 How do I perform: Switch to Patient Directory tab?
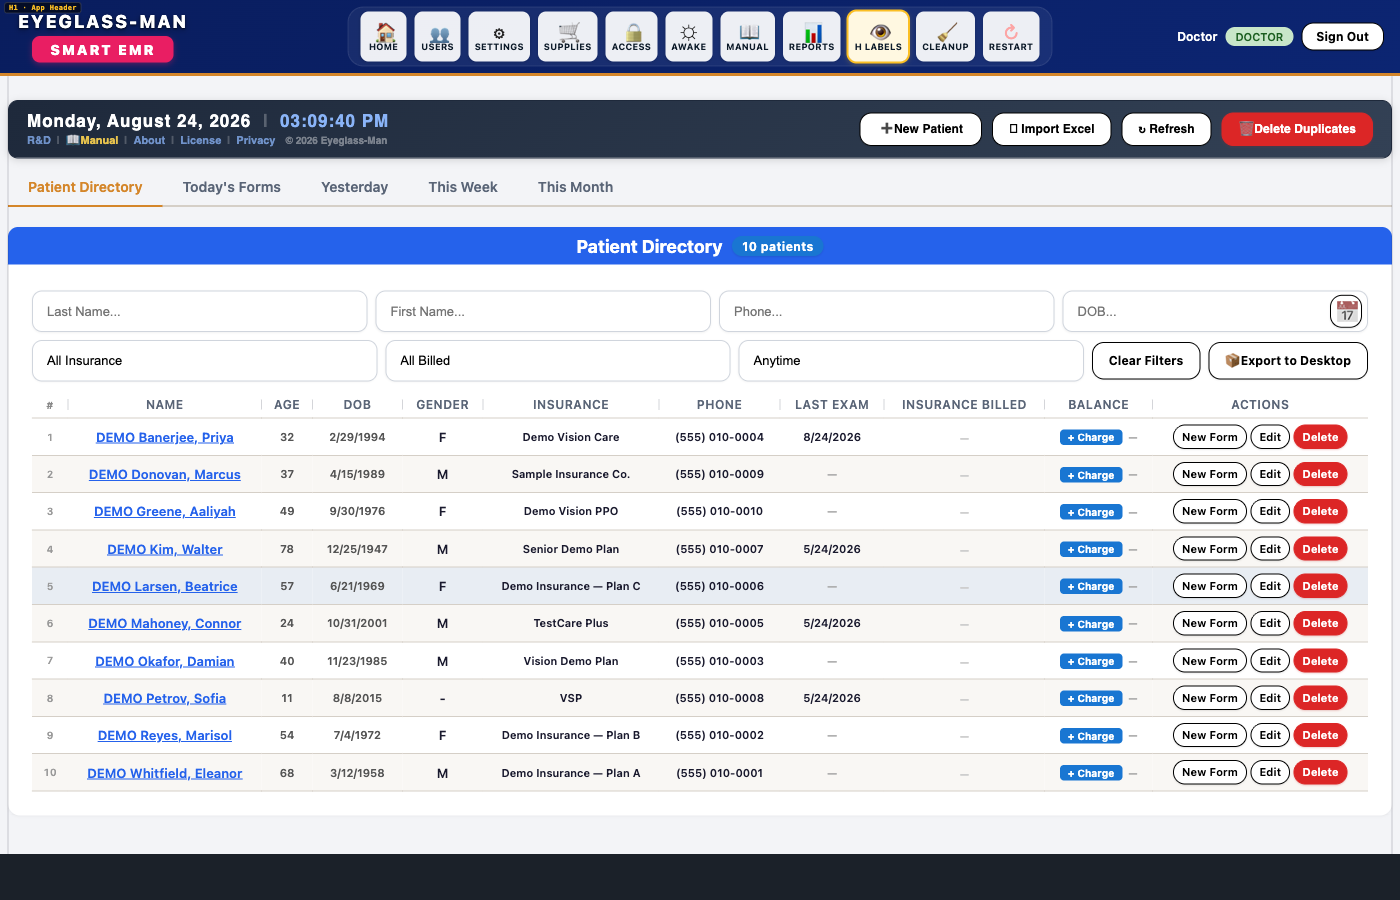[x=85, y=187]
